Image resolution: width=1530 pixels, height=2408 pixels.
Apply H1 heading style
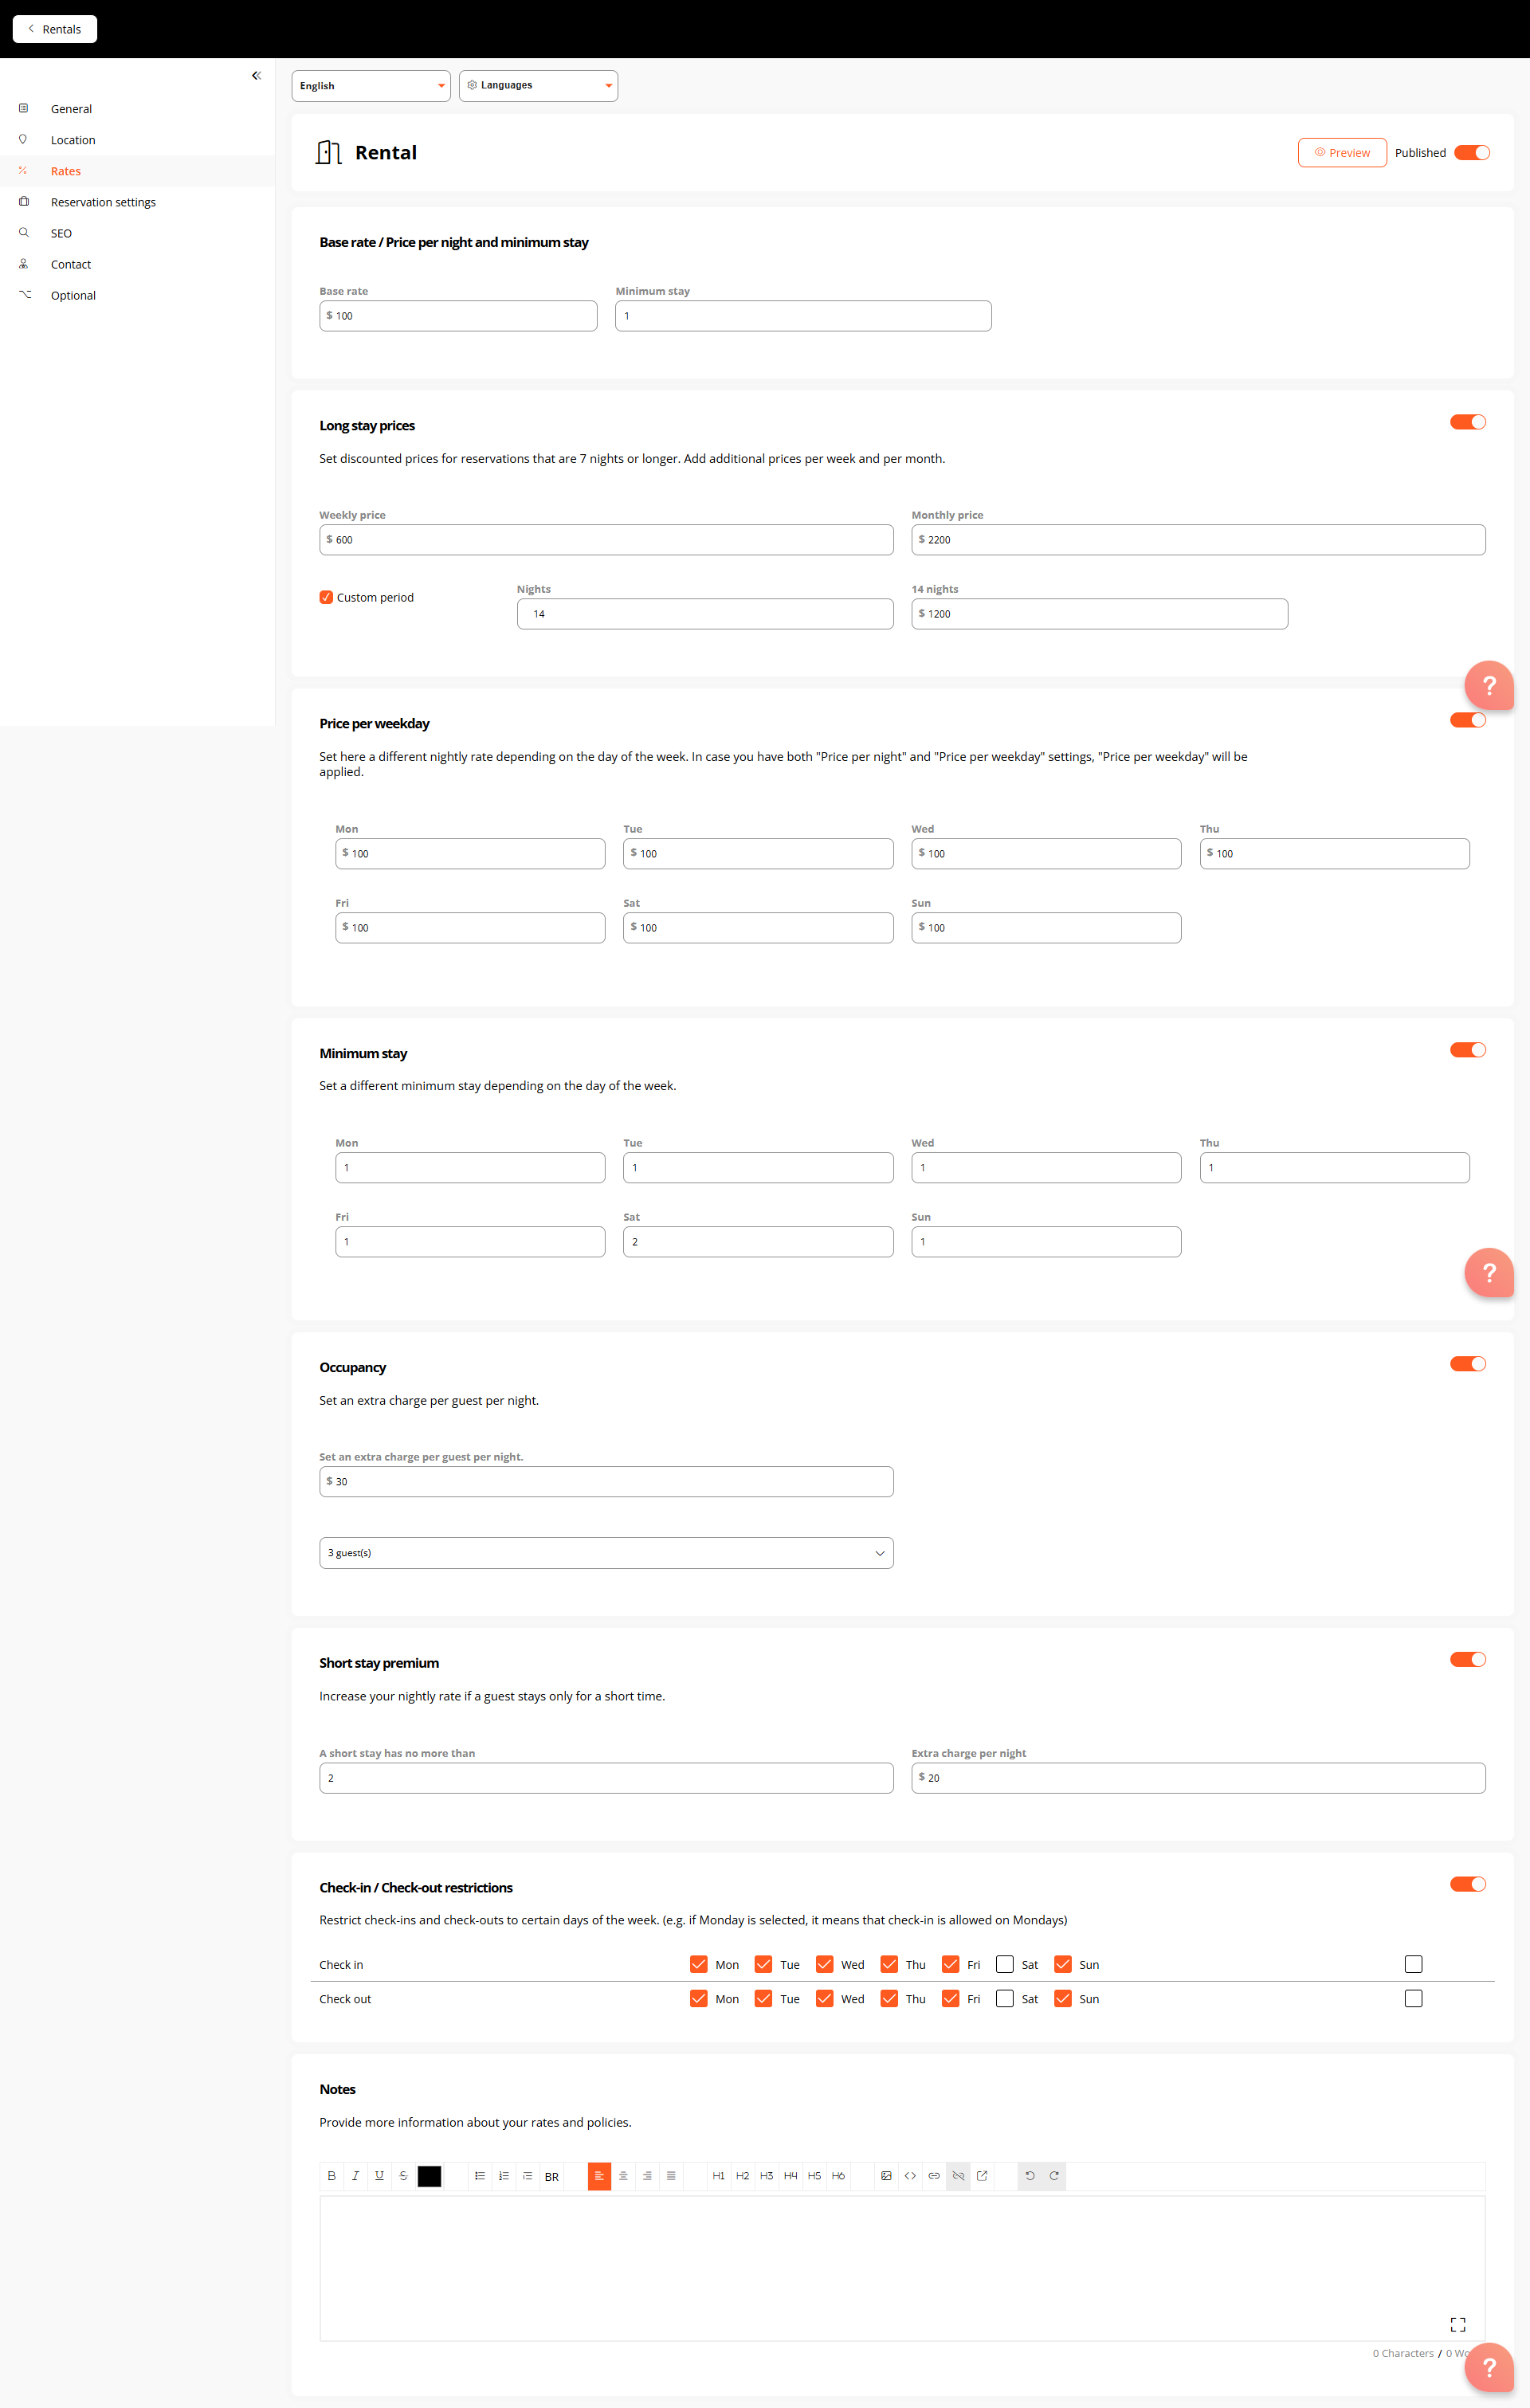tap(718, 2176)
